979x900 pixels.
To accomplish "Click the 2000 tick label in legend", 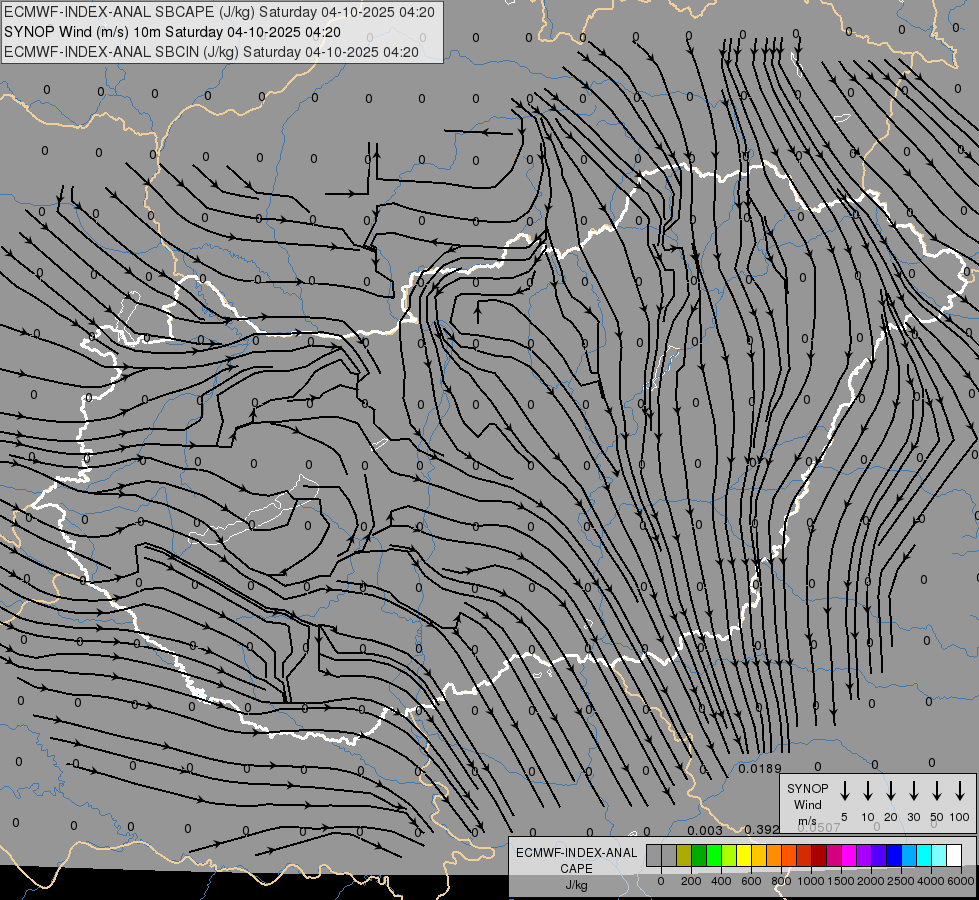I will click(871, 881).
